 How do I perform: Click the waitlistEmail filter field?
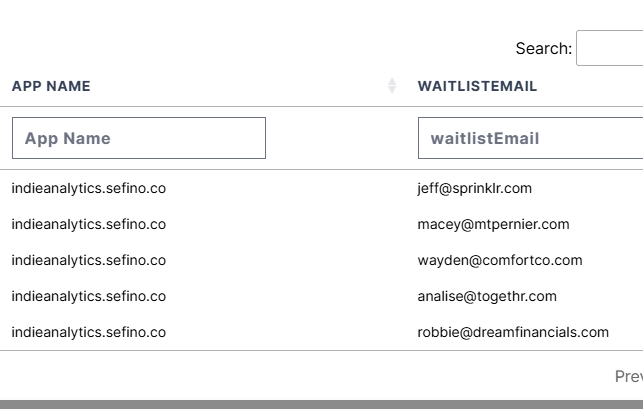(x=530, y=138)
